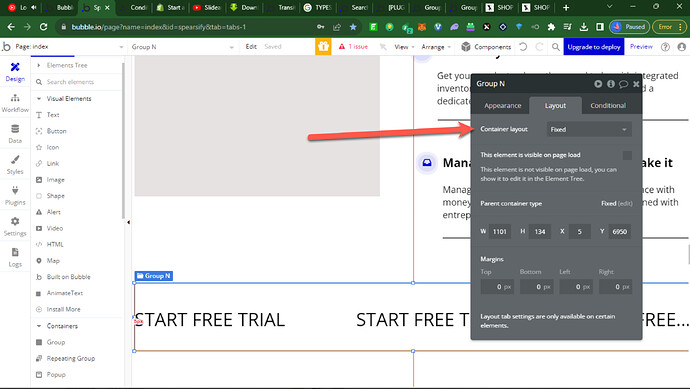Open the Container layout Fixed dropdown
Viewport: 690px width, 389px height.
(589, 129)
